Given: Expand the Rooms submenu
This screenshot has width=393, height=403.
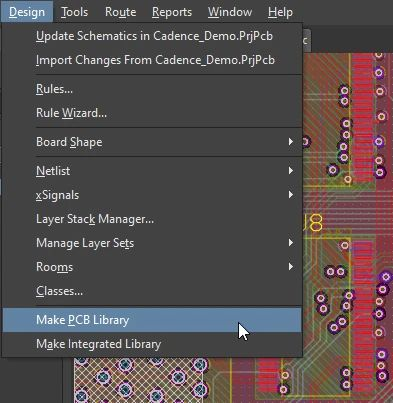Looking at the screenshot, I should [152, 267].
